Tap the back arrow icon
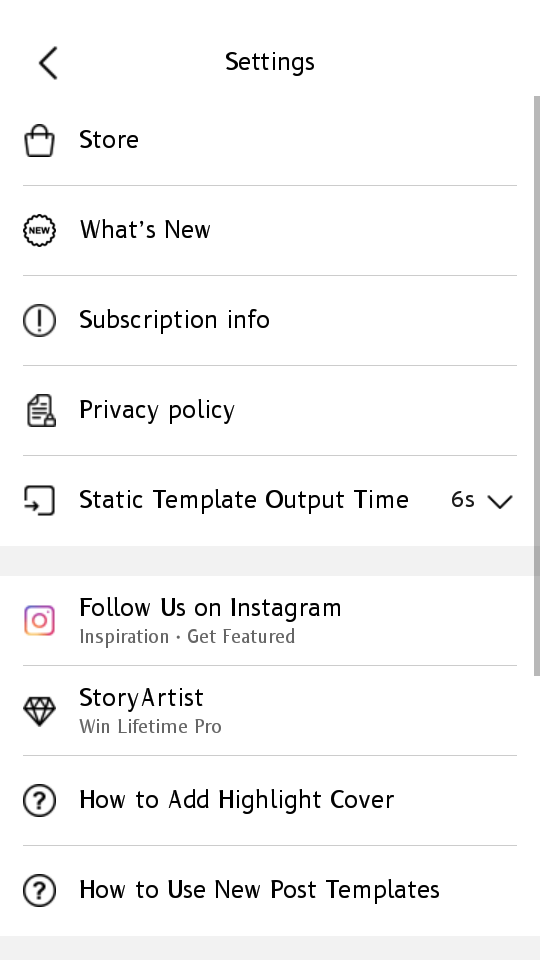The height and width of the screenshot is (960, 540). (x=48, y=63)
